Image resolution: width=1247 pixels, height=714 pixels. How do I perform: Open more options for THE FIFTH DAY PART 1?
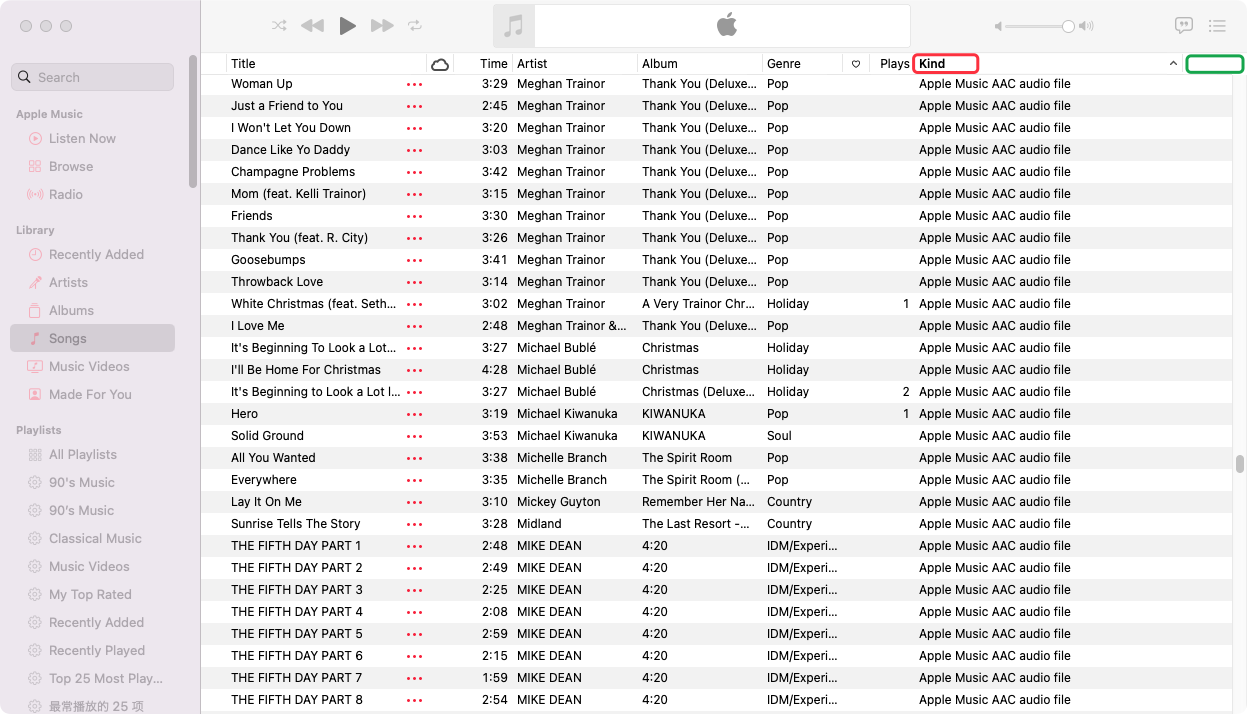[414, 546]
